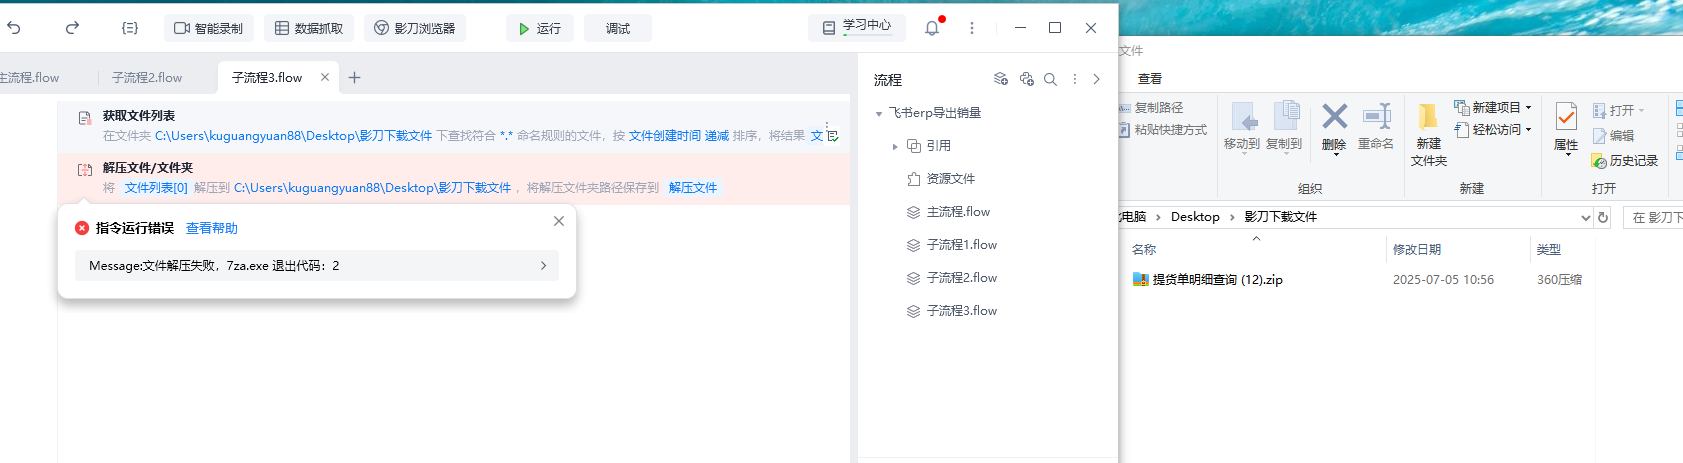Run the flow with 运行
The width and height of the screenshot is (1683, 463).
point(540,28)
